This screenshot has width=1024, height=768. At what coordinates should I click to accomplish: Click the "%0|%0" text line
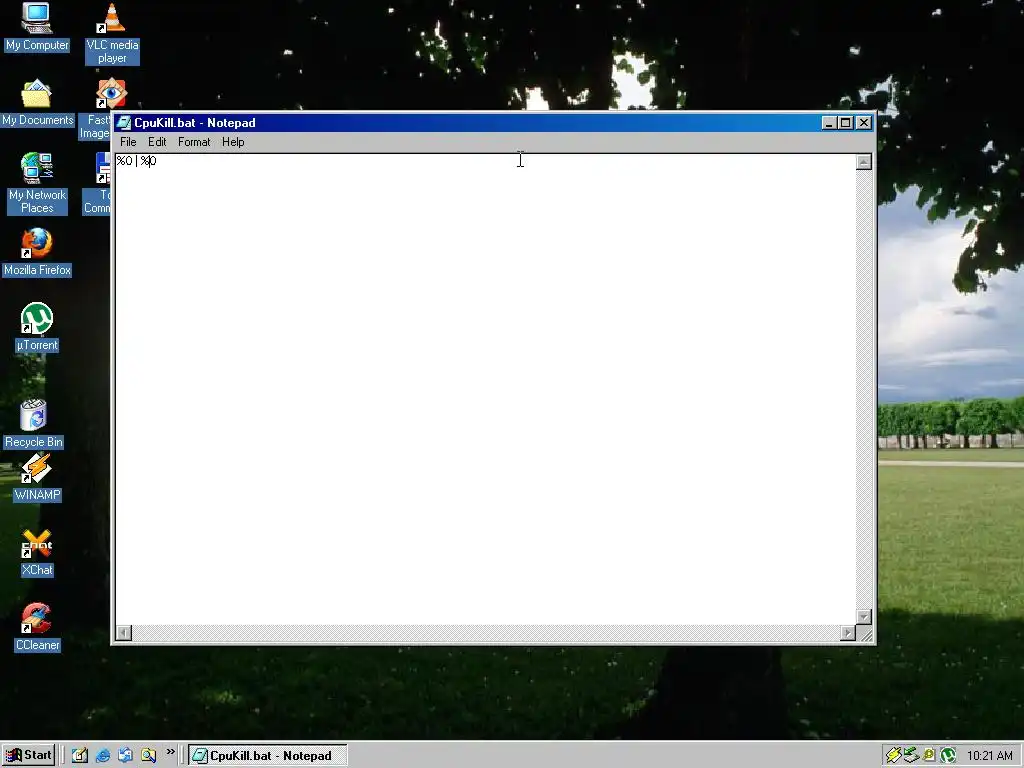click(x=136, y=161)
